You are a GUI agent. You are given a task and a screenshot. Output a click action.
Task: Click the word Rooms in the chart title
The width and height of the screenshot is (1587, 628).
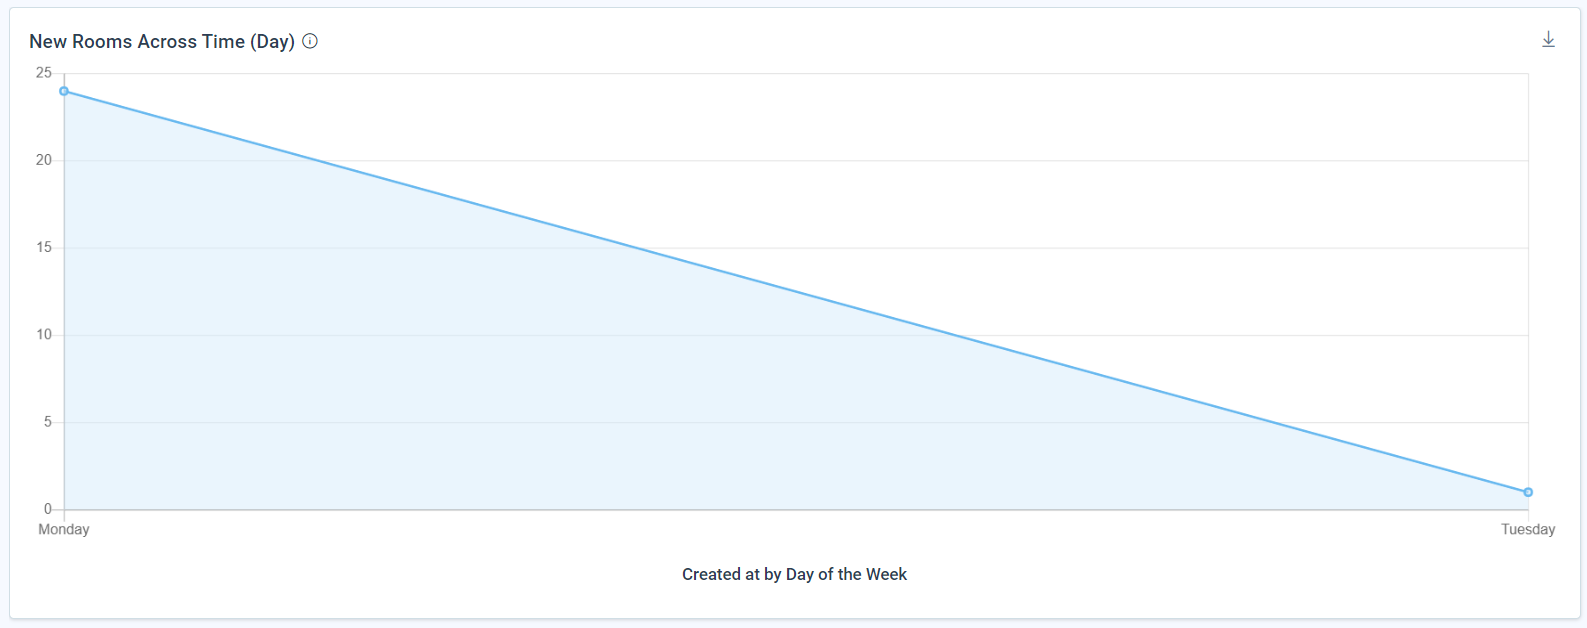click(102, 41)
